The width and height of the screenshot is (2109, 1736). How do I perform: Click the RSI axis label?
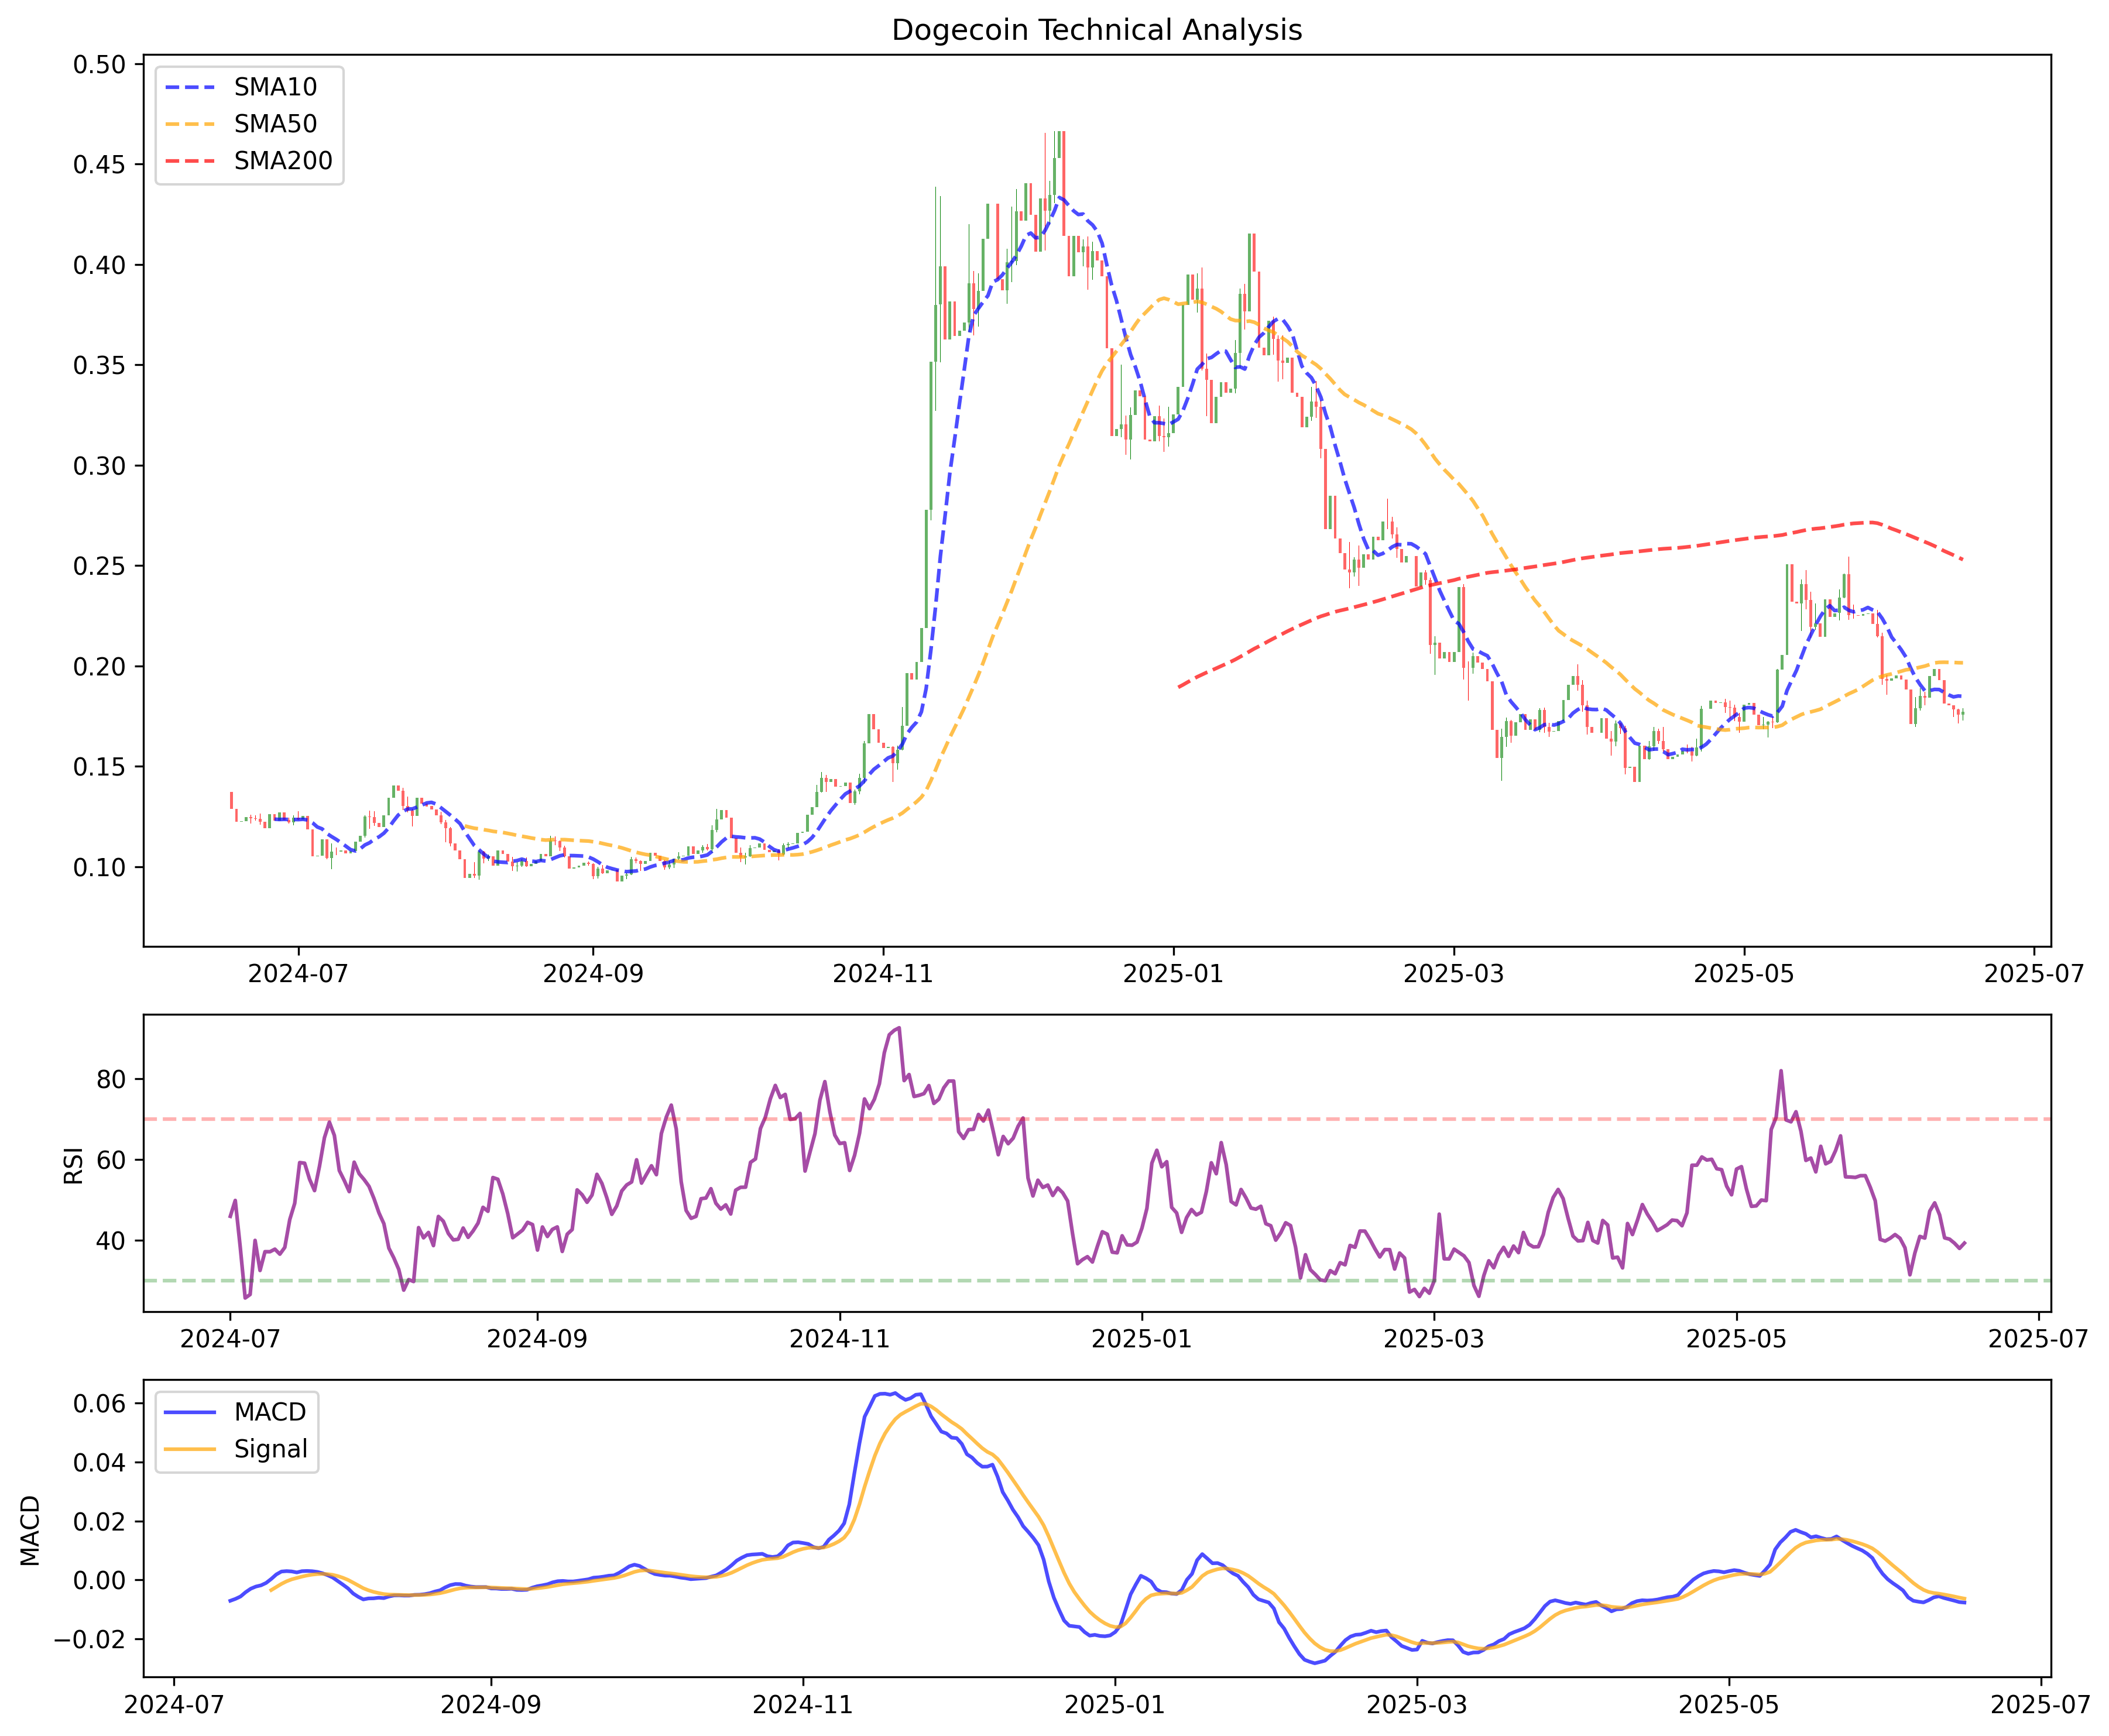[x=73, y=1166]
